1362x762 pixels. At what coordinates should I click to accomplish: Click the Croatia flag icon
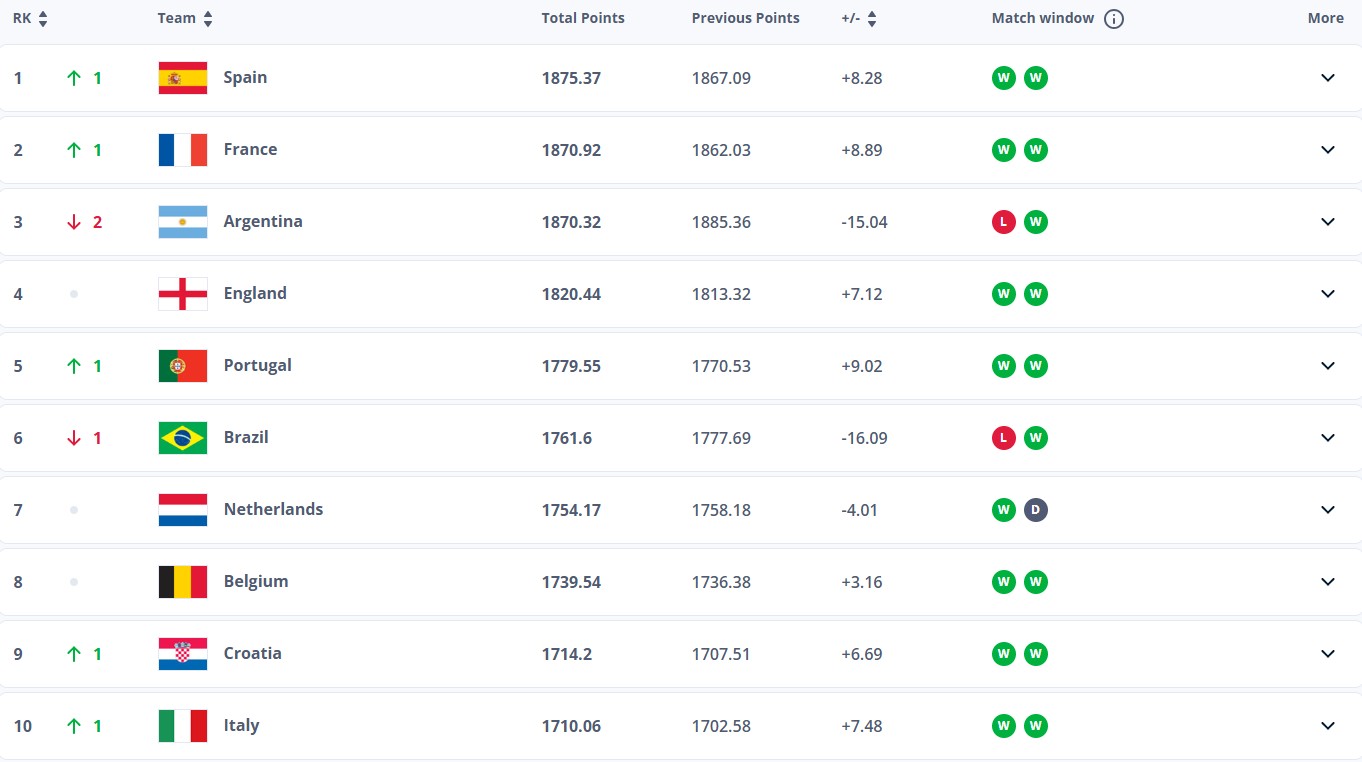(183, 654)
